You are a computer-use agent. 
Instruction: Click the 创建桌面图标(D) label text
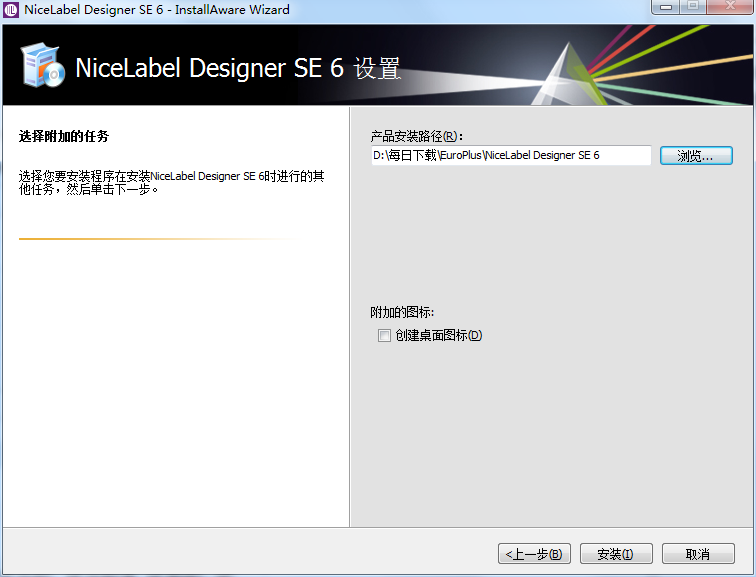pyautogui.click(x=438, y=336)
